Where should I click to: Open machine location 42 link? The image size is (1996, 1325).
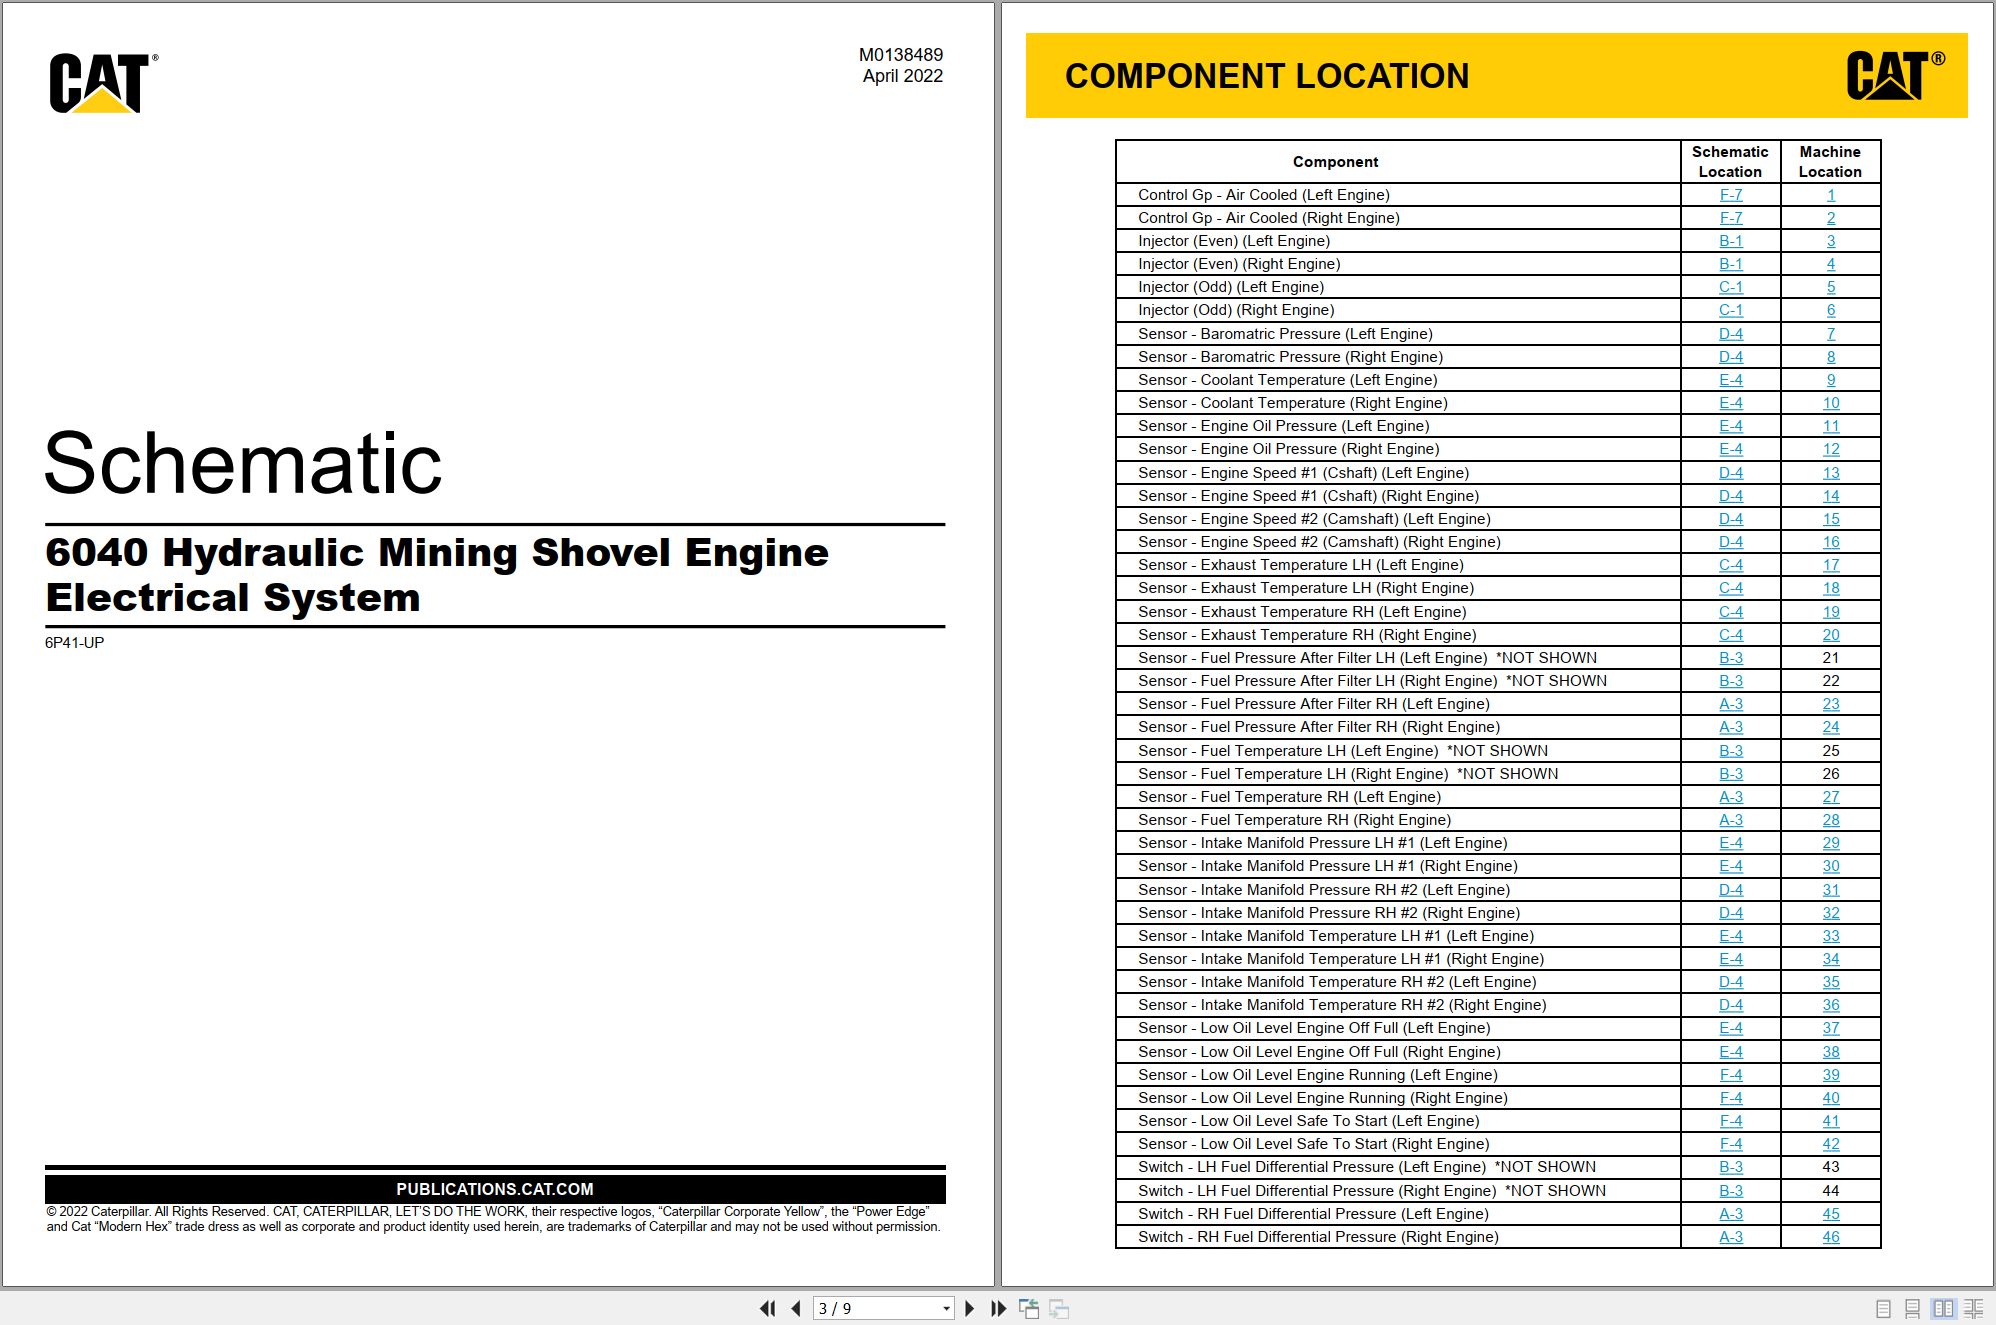tap(1831, 1144)
